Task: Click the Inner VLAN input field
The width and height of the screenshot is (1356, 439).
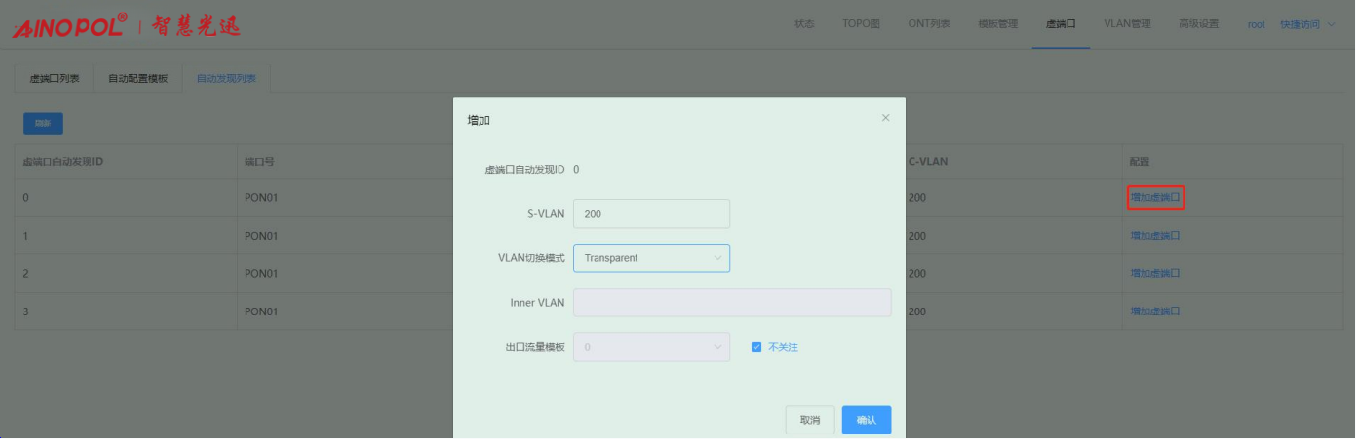Action: tap(732, 302)
